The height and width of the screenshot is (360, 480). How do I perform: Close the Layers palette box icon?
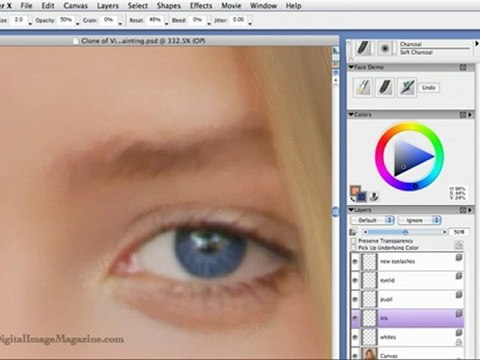pyautogui.click(x=463, y=210)
